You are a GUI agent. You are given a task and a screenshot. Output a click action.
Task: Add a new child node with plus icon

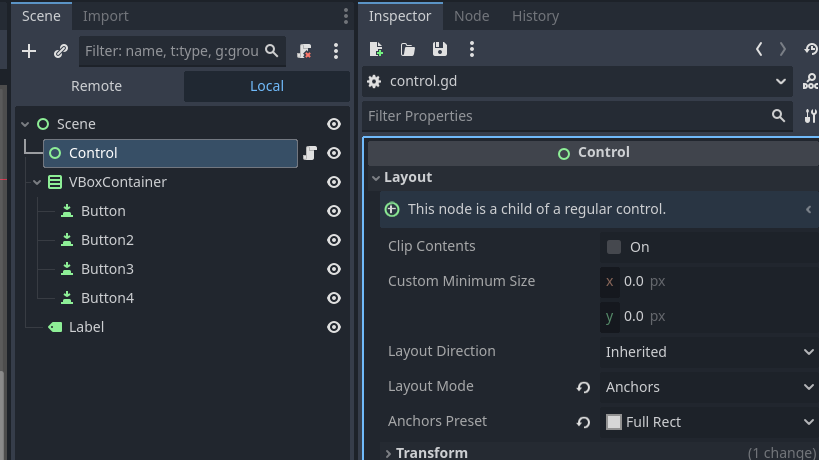pos(29,51)
